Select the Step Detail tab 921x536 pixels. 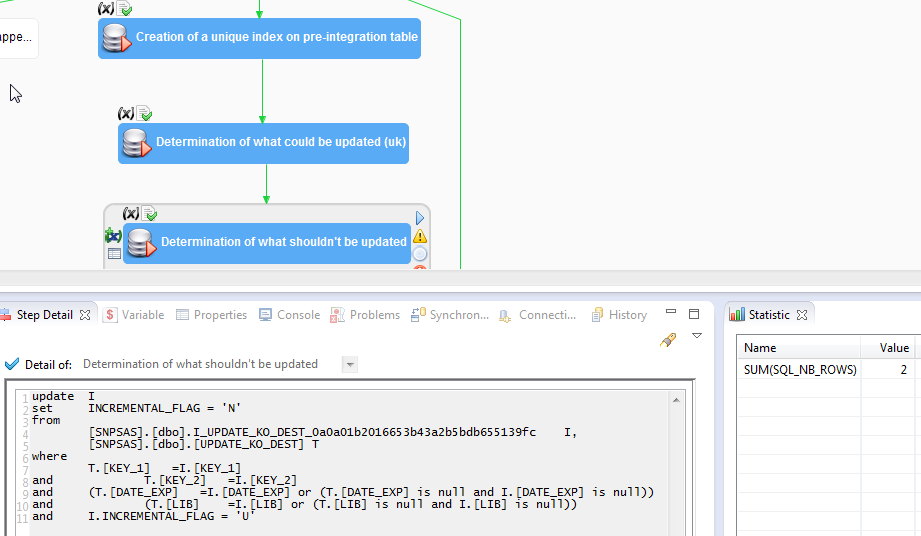tap(45, 315)
